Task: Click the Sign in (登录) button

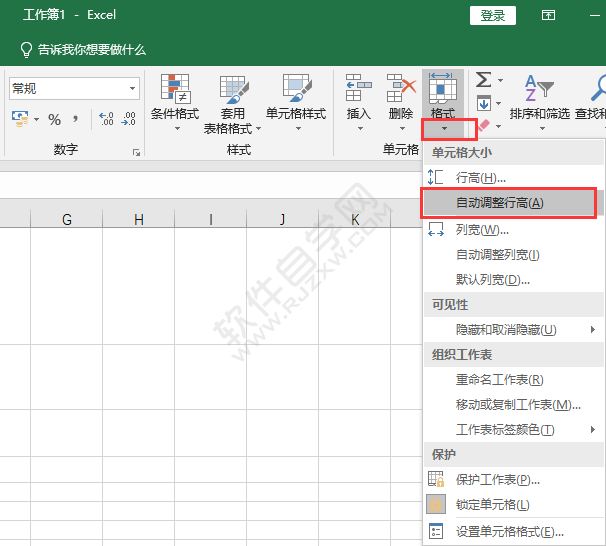Action: pos(493,15)
